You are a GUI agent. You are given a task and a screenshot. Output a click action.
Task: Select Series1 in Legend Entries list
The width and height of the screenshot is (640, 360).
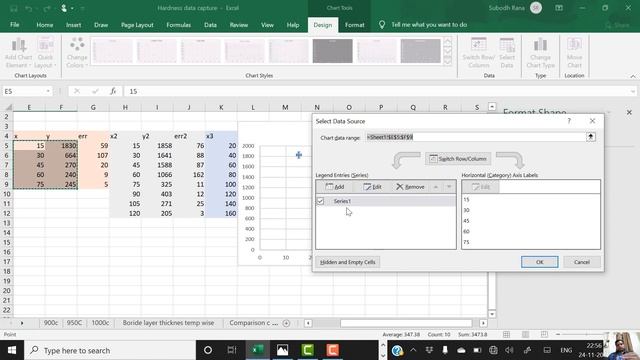tap(342, 201)
